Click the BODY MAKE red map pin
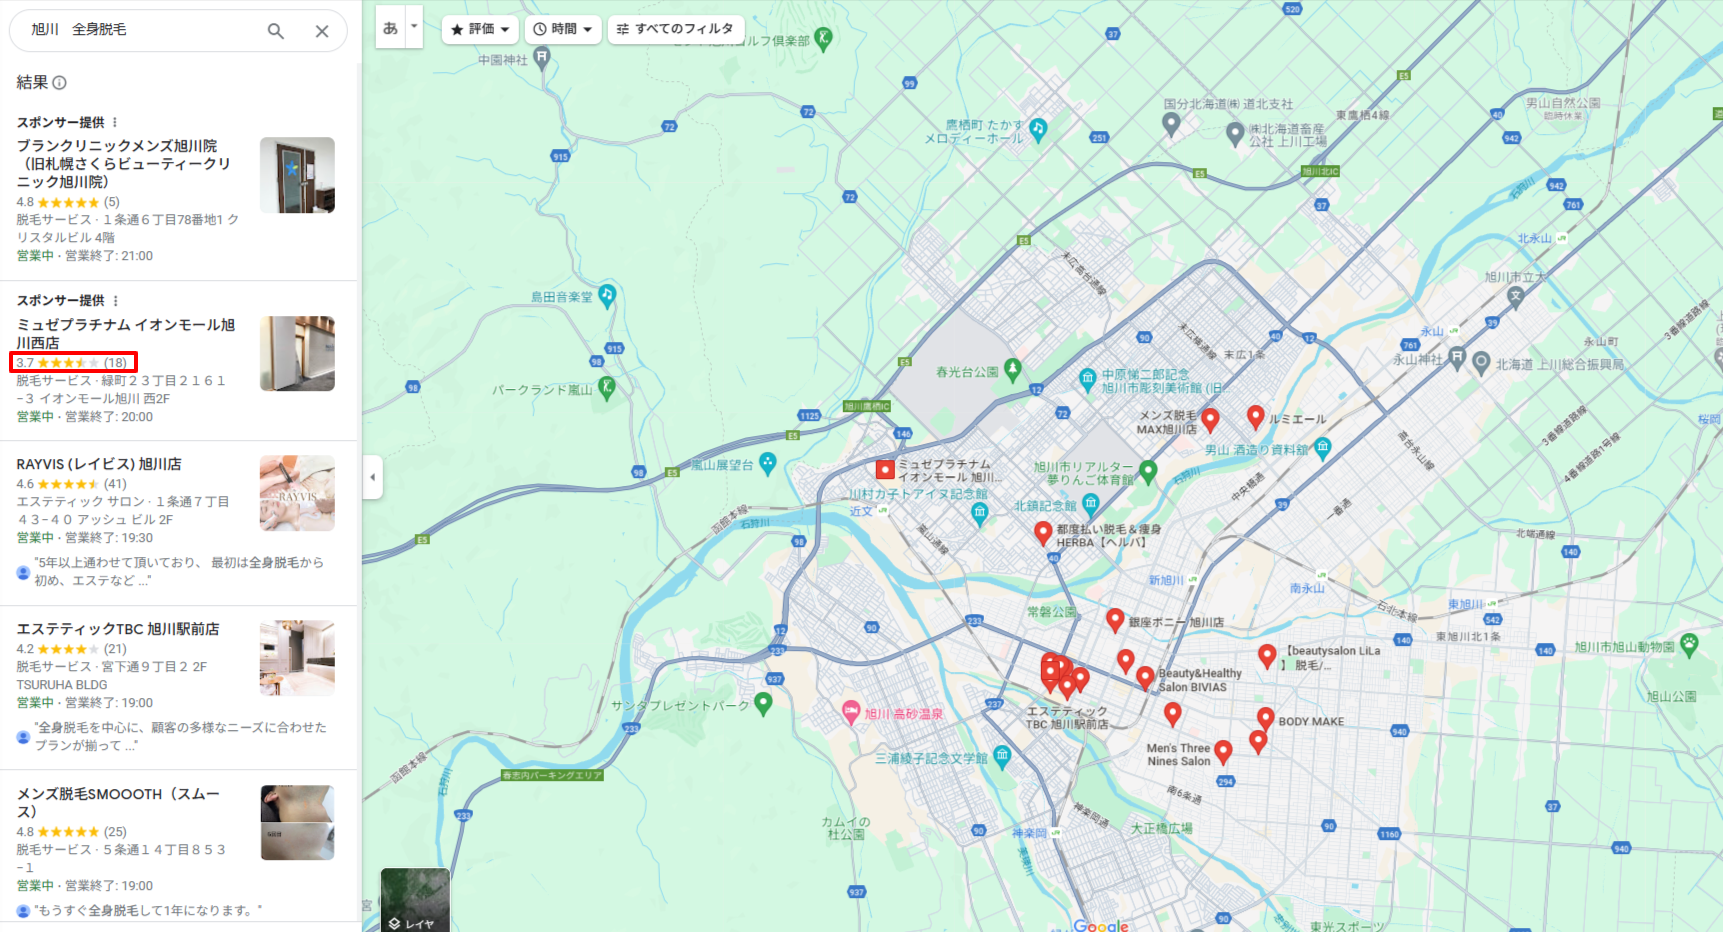This screenshot has height=932, width=1723. [x=1266, y=719]
